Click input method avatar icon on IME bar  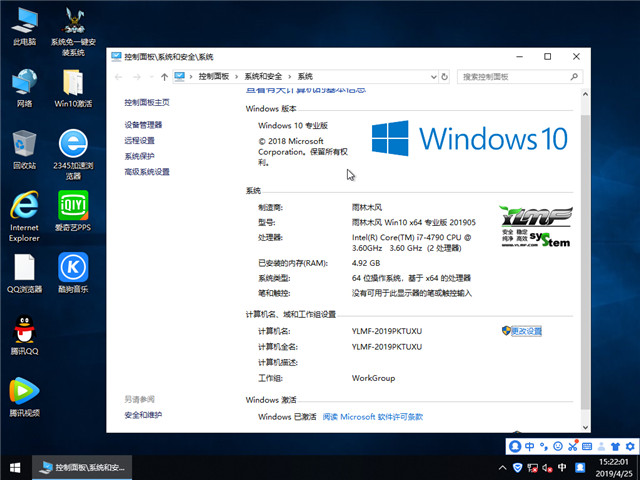515,446
